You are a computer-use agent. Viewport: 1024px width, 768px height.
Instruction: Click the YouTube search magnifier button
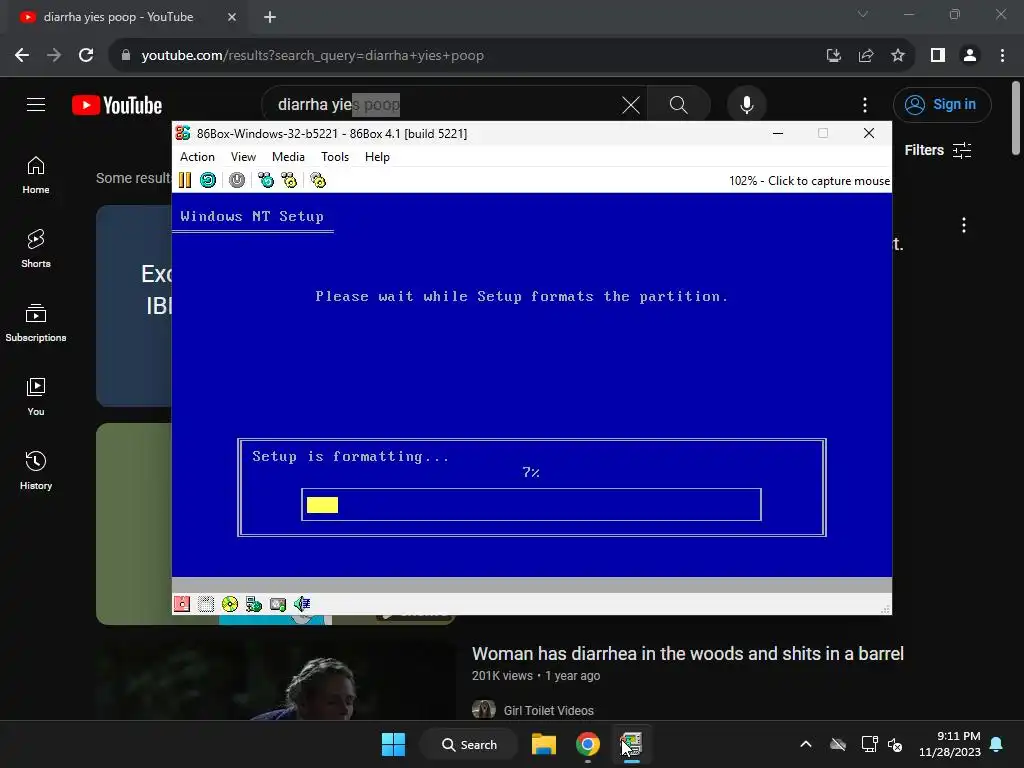point(679,104)
